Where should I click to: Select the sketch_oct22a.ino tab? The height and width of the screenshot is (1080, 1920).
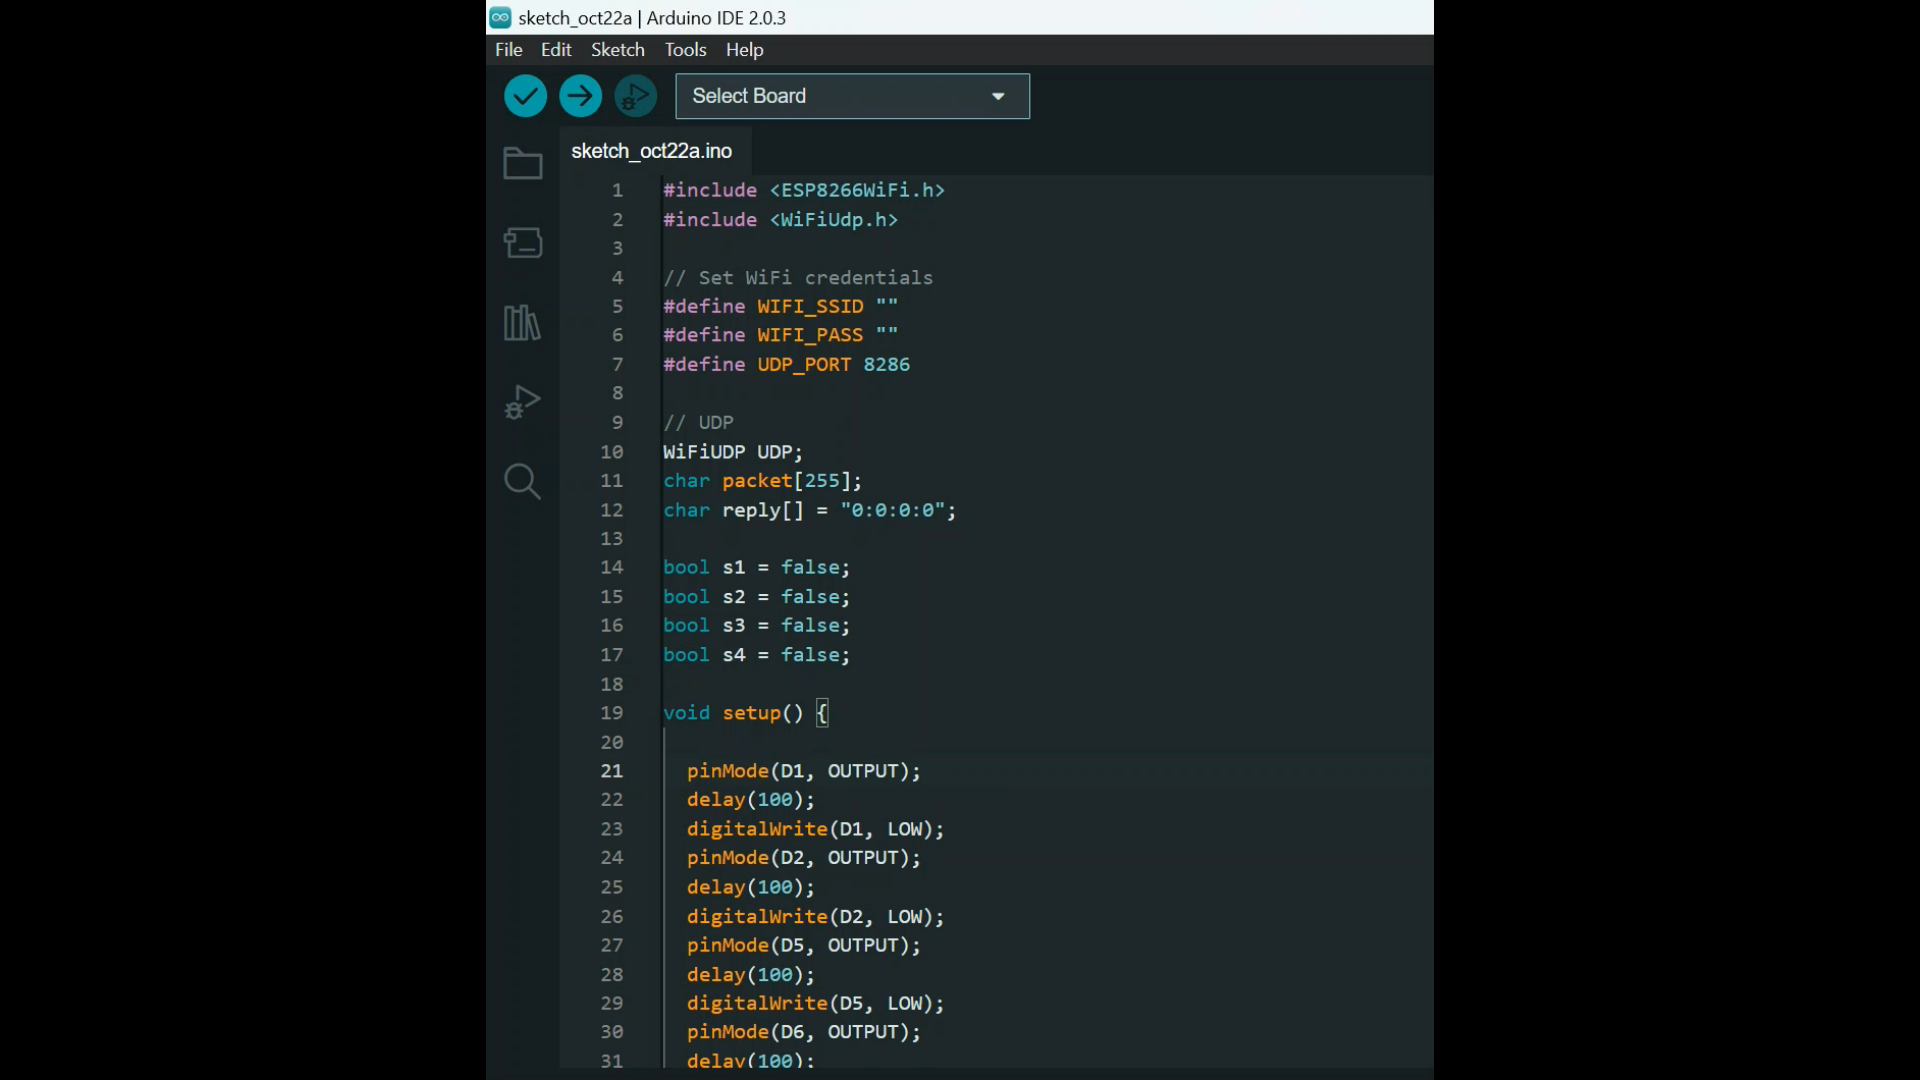click(x=651, y=151)
